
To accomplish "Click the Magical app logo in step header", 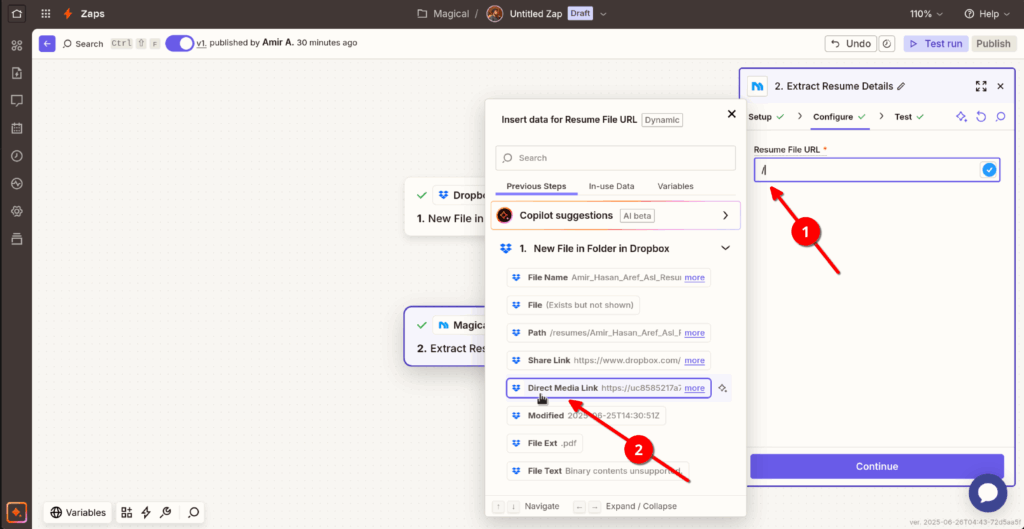I will 758,86.
